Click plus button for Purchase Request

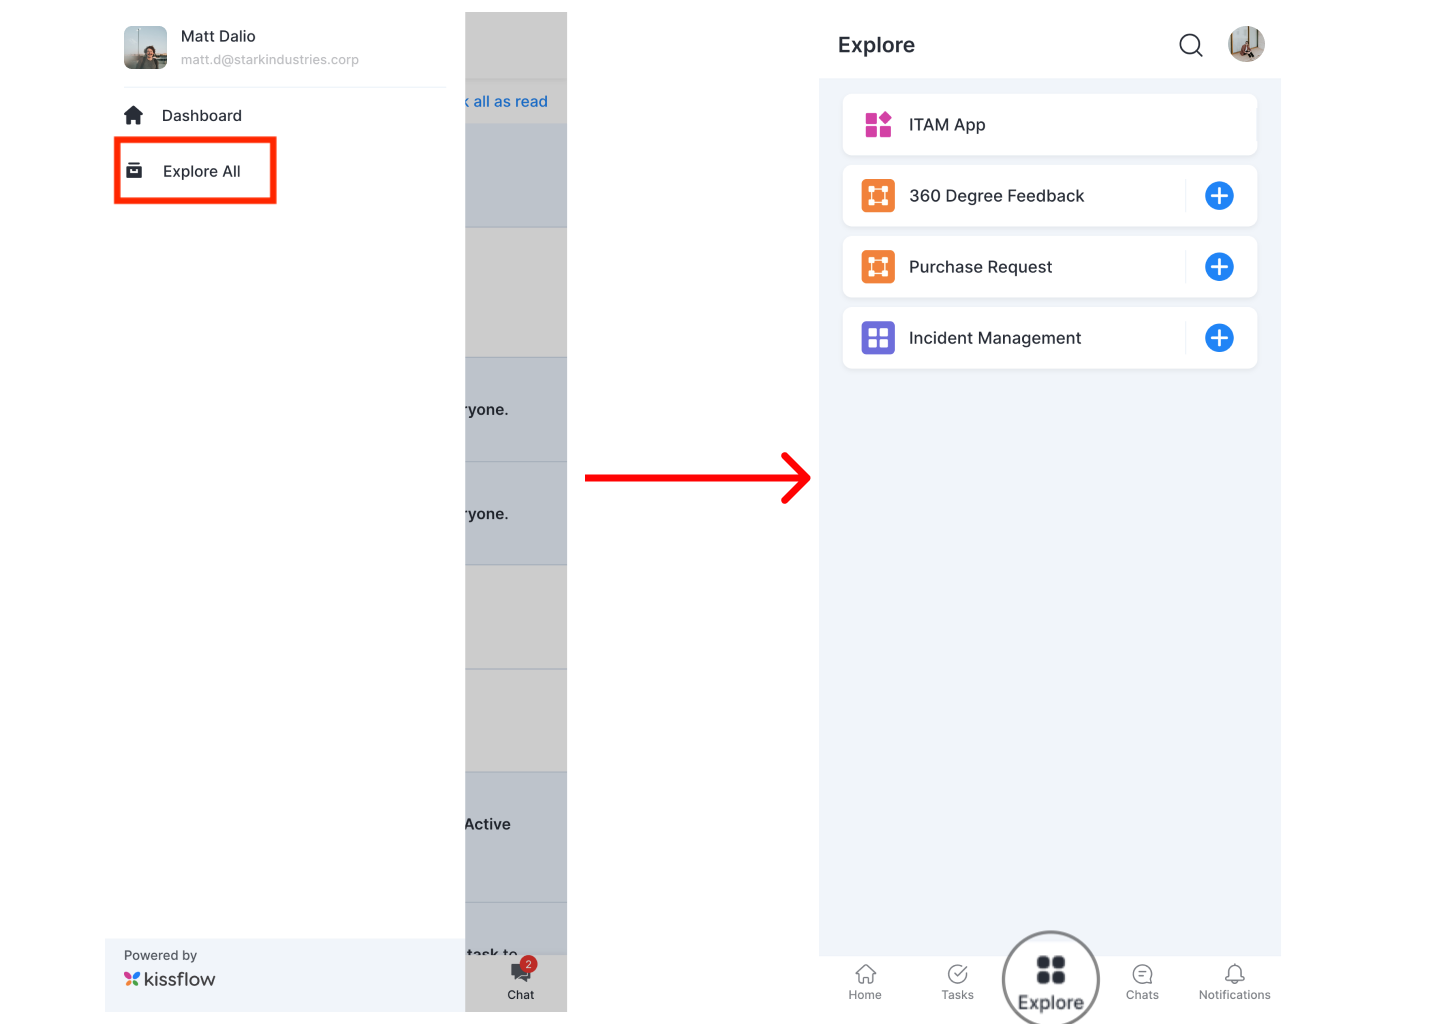click(x=1219, y=267)
